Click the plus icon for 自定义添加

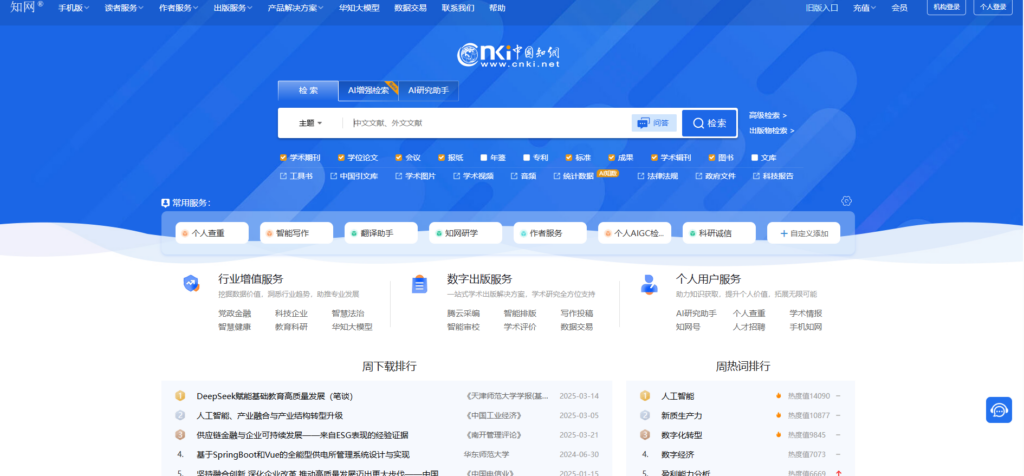click(784, 233)
